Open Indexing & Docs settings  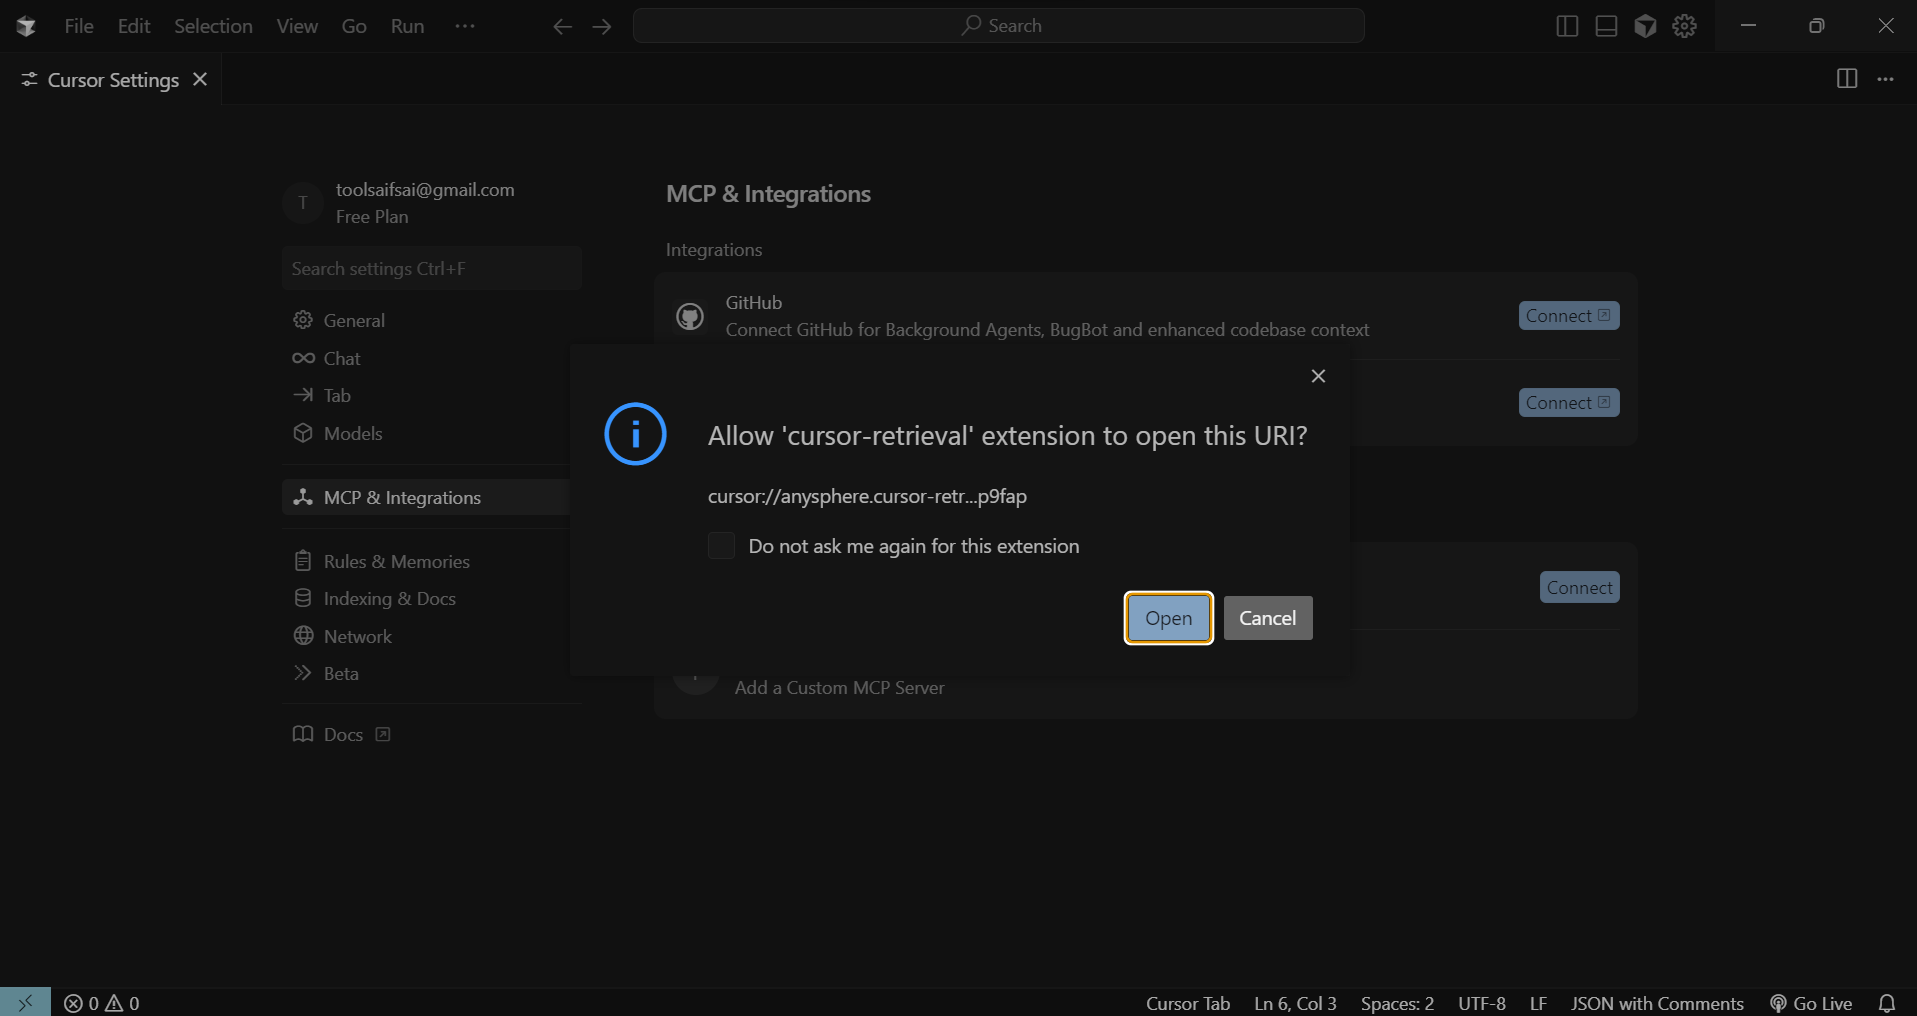tap(389, 598)
